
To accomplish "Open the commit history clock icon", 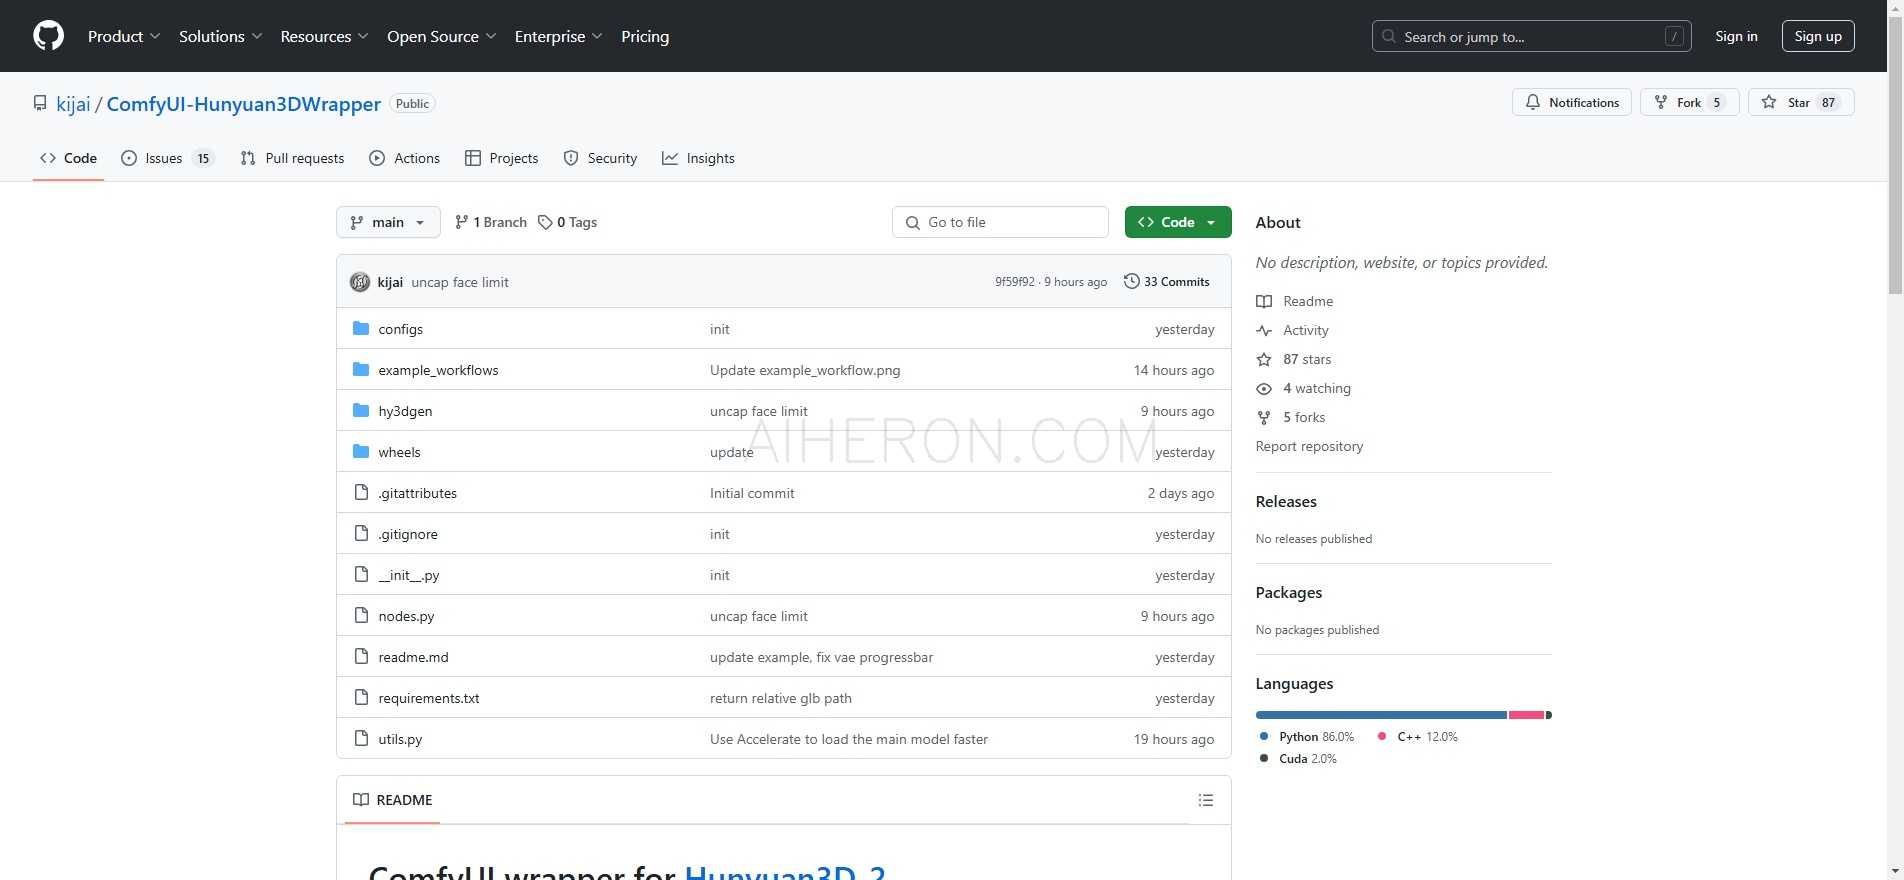I will pyautogui.click(x=1131, y=281).
